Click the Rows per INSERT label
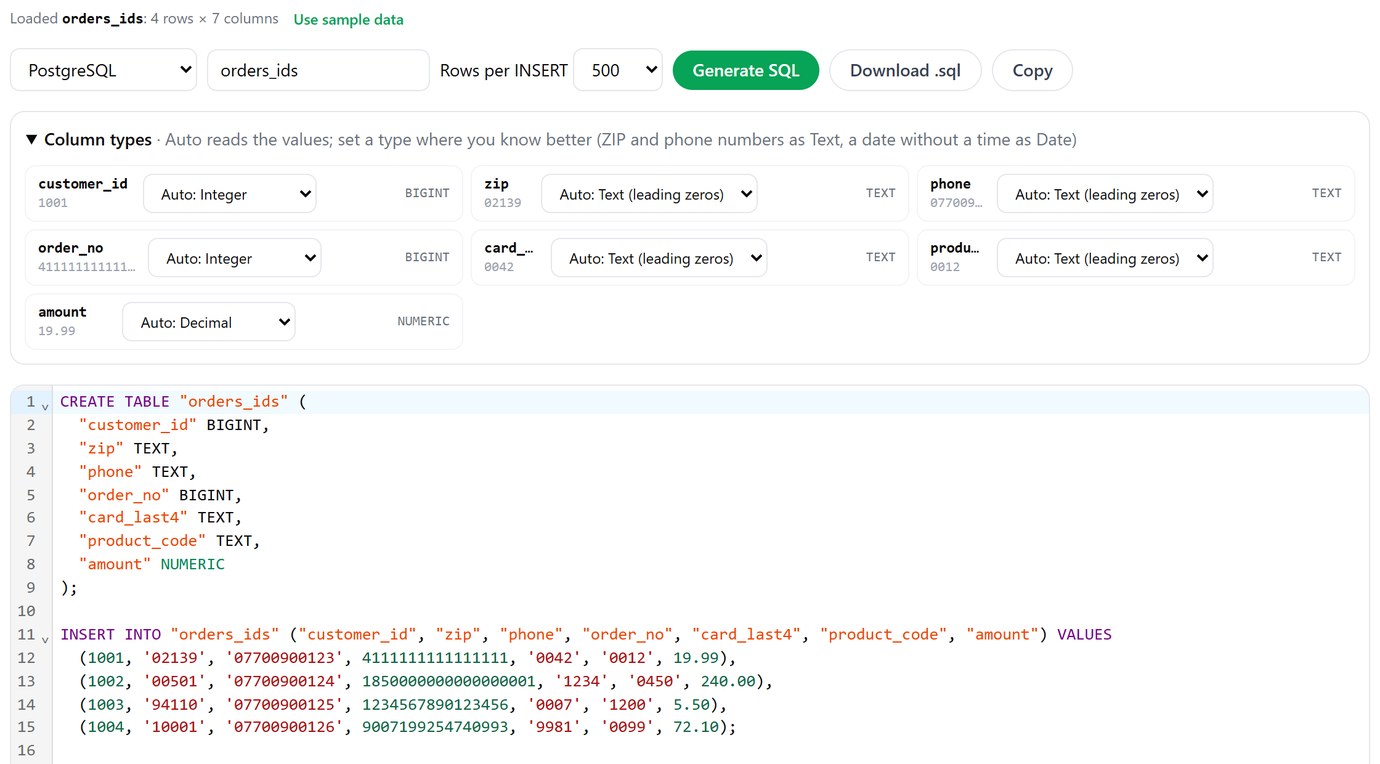 pos(504,70)
